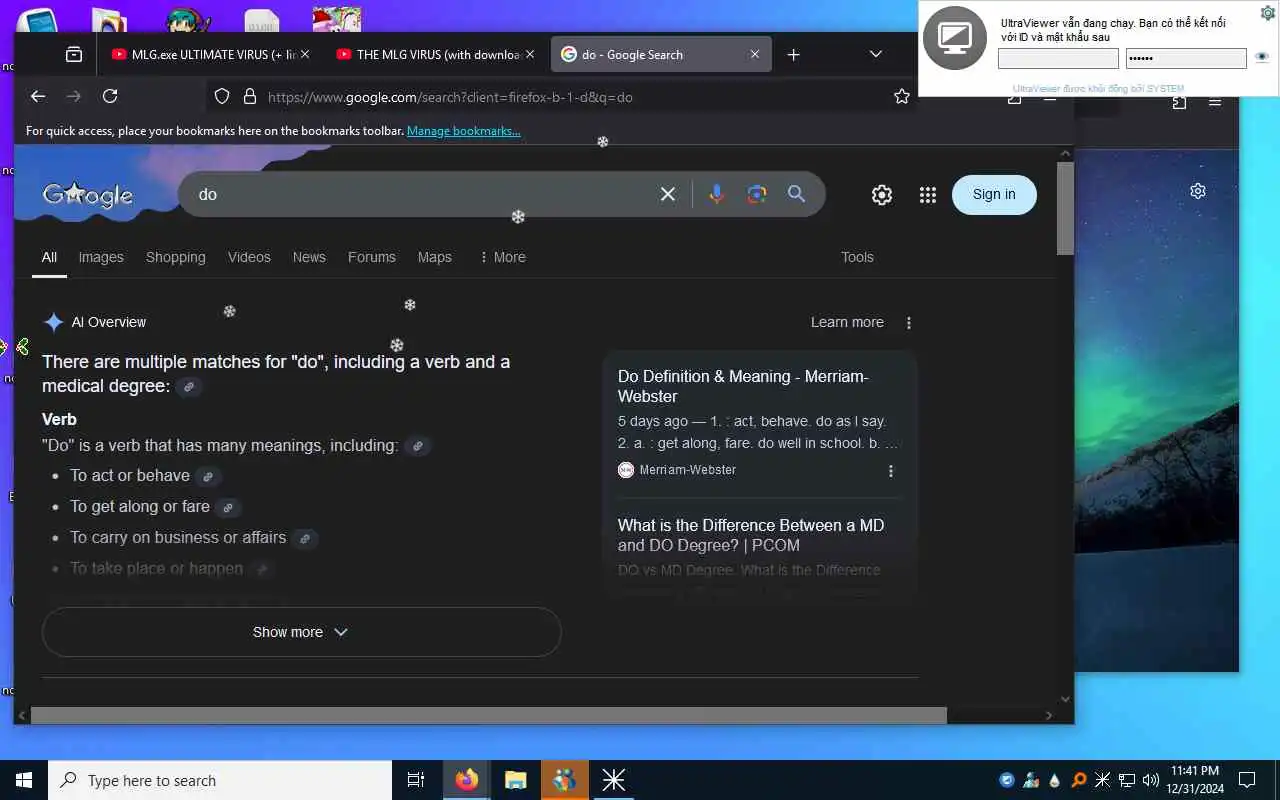Open the MD and DO Degree PCOM result
Image resolution: width=1280 pixels, height=800 pixels.
751,535
